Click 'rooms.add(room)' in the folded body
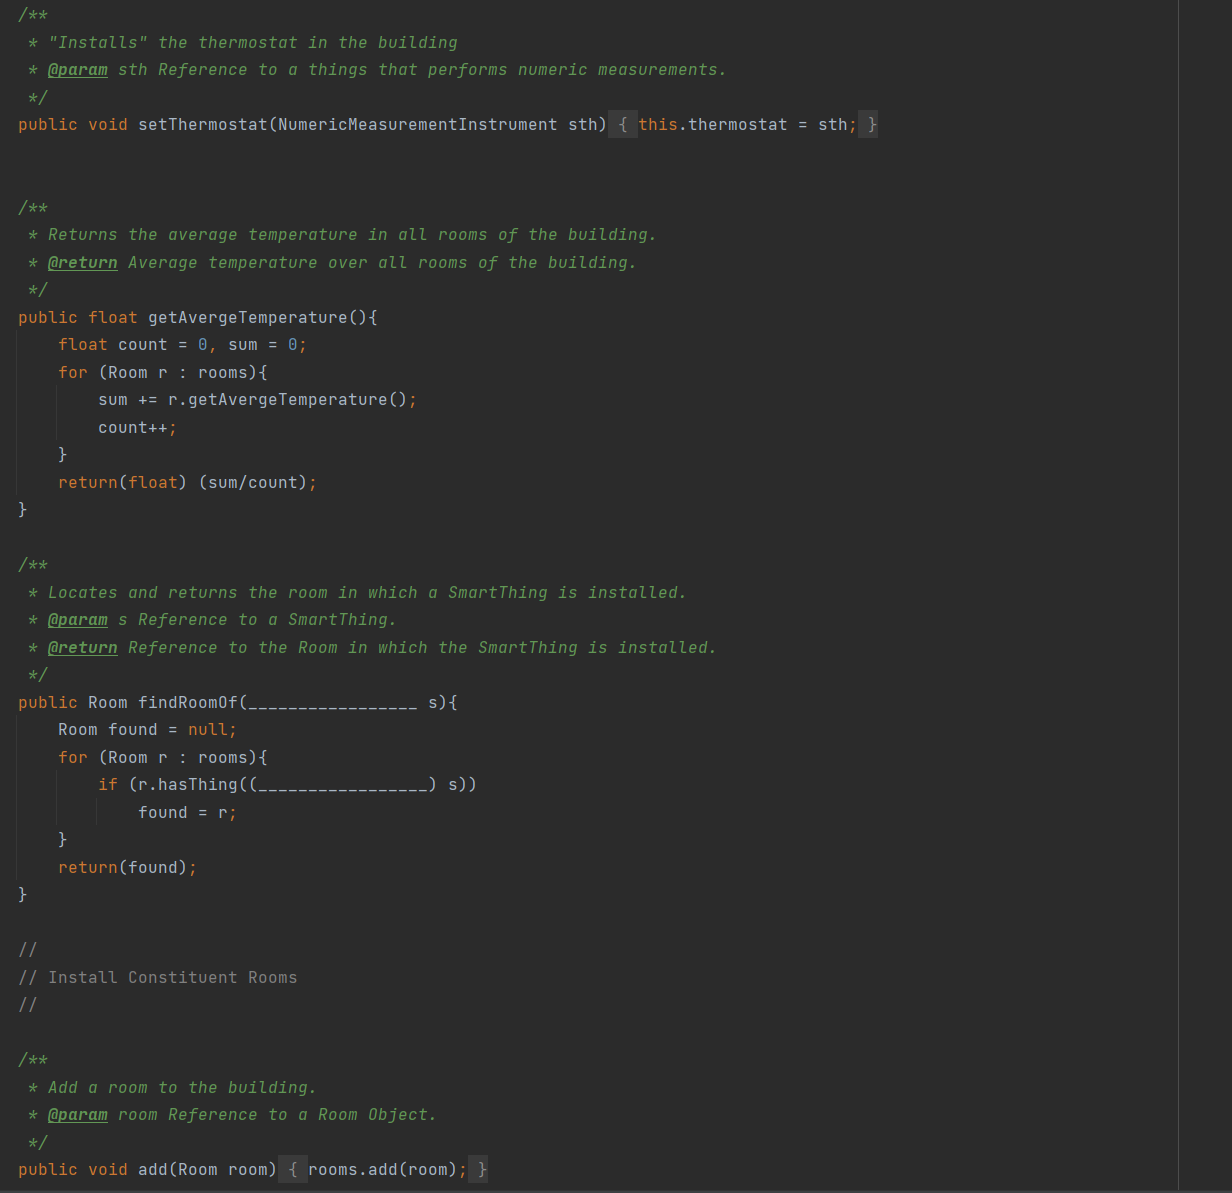The height and width of the screenshot is (1193, 1232). click(383, 1170)
